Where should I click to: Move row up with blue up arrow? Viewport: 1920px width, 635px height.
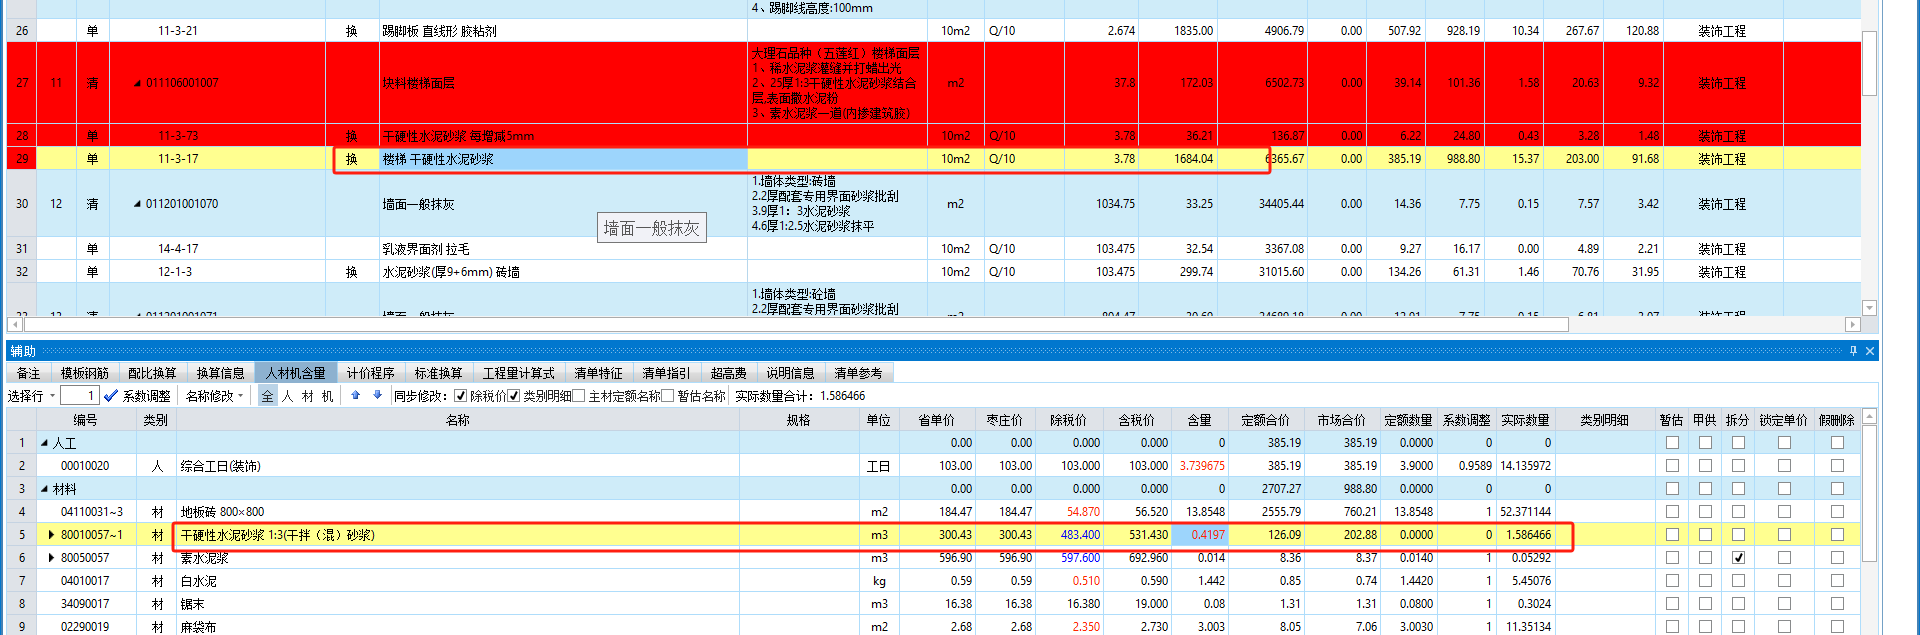click(x=356, y=396)
